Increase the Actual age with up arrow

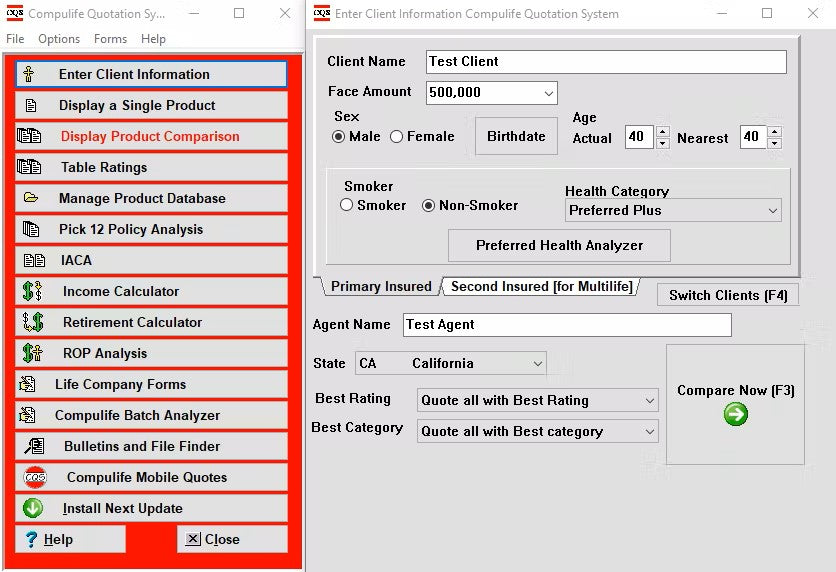(x=662, y=132)
